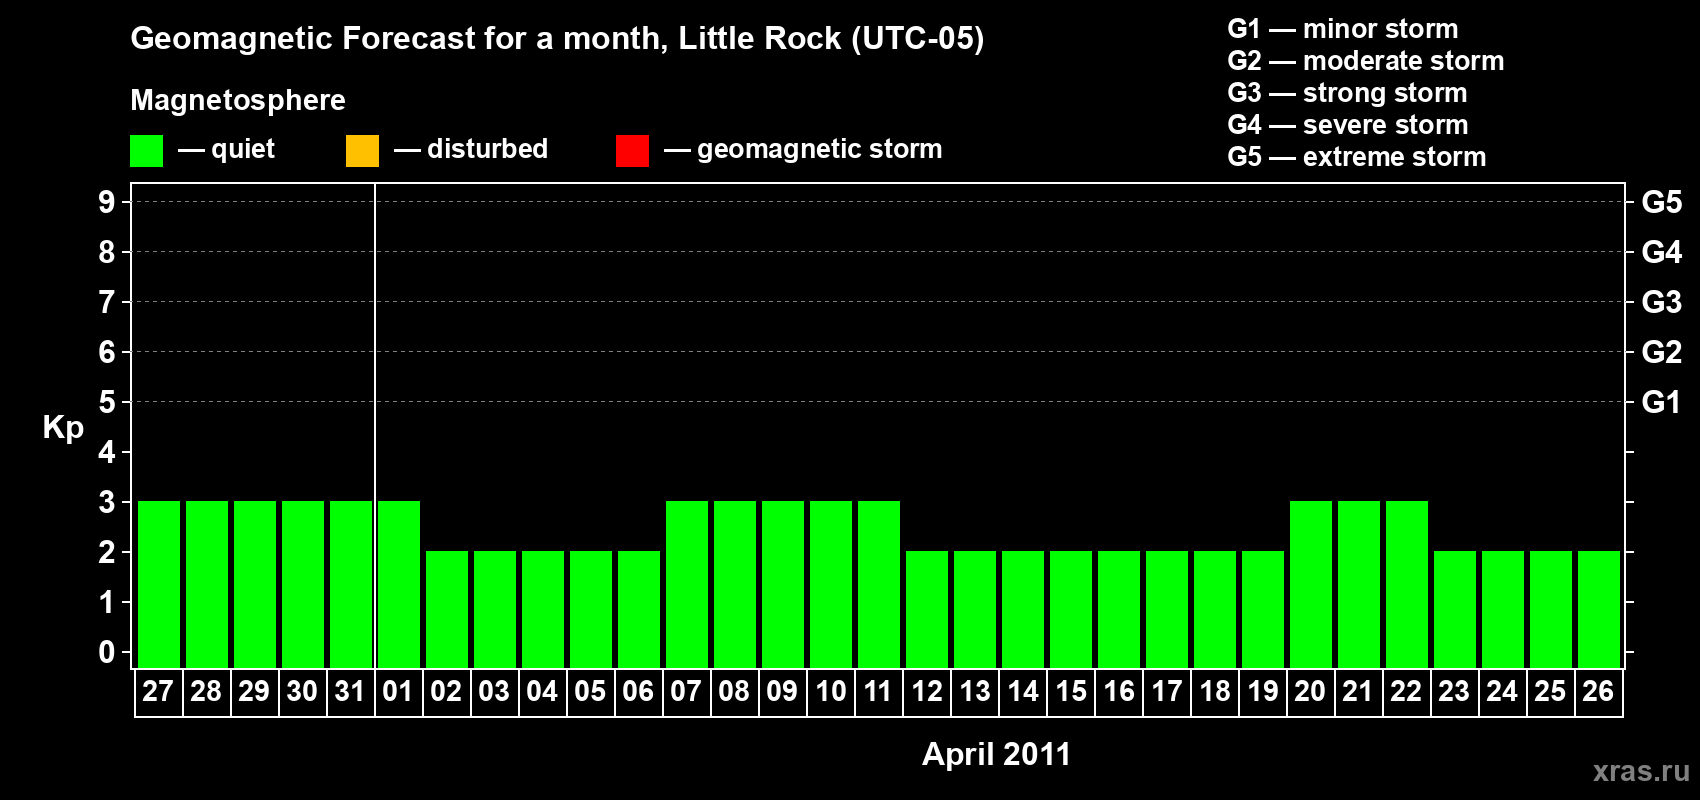
Task: Select the bar for day 09
Action: pyautogui.click(x=783, y=584)
